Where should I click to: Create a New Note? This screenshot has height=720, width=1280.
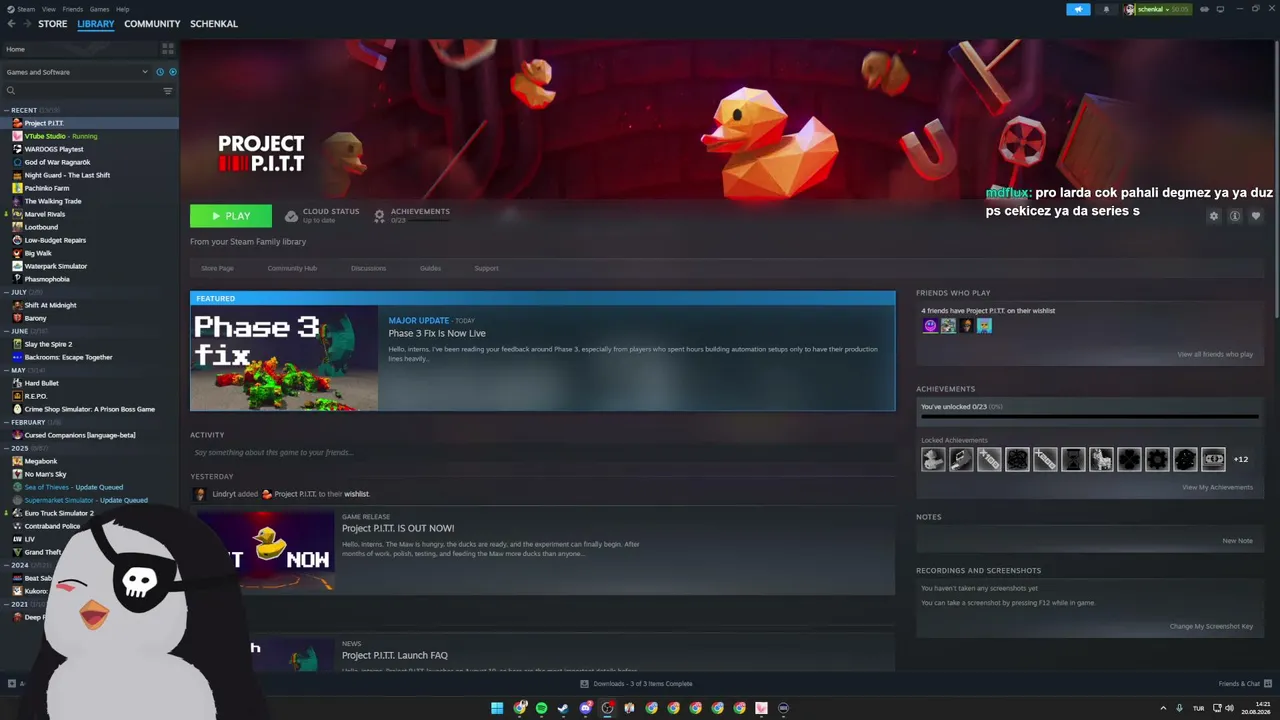point(1237,541)
